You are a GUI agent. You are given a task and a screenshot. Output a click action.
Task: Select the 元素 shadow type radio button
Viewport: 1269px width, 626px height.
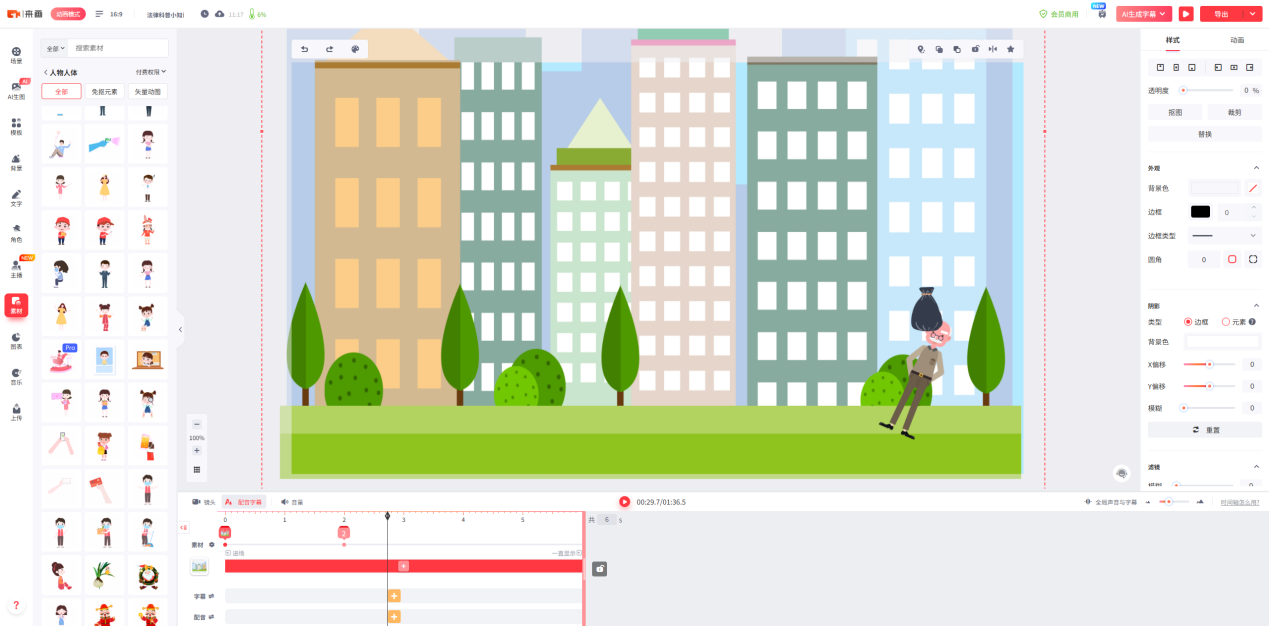[1226, 322]
